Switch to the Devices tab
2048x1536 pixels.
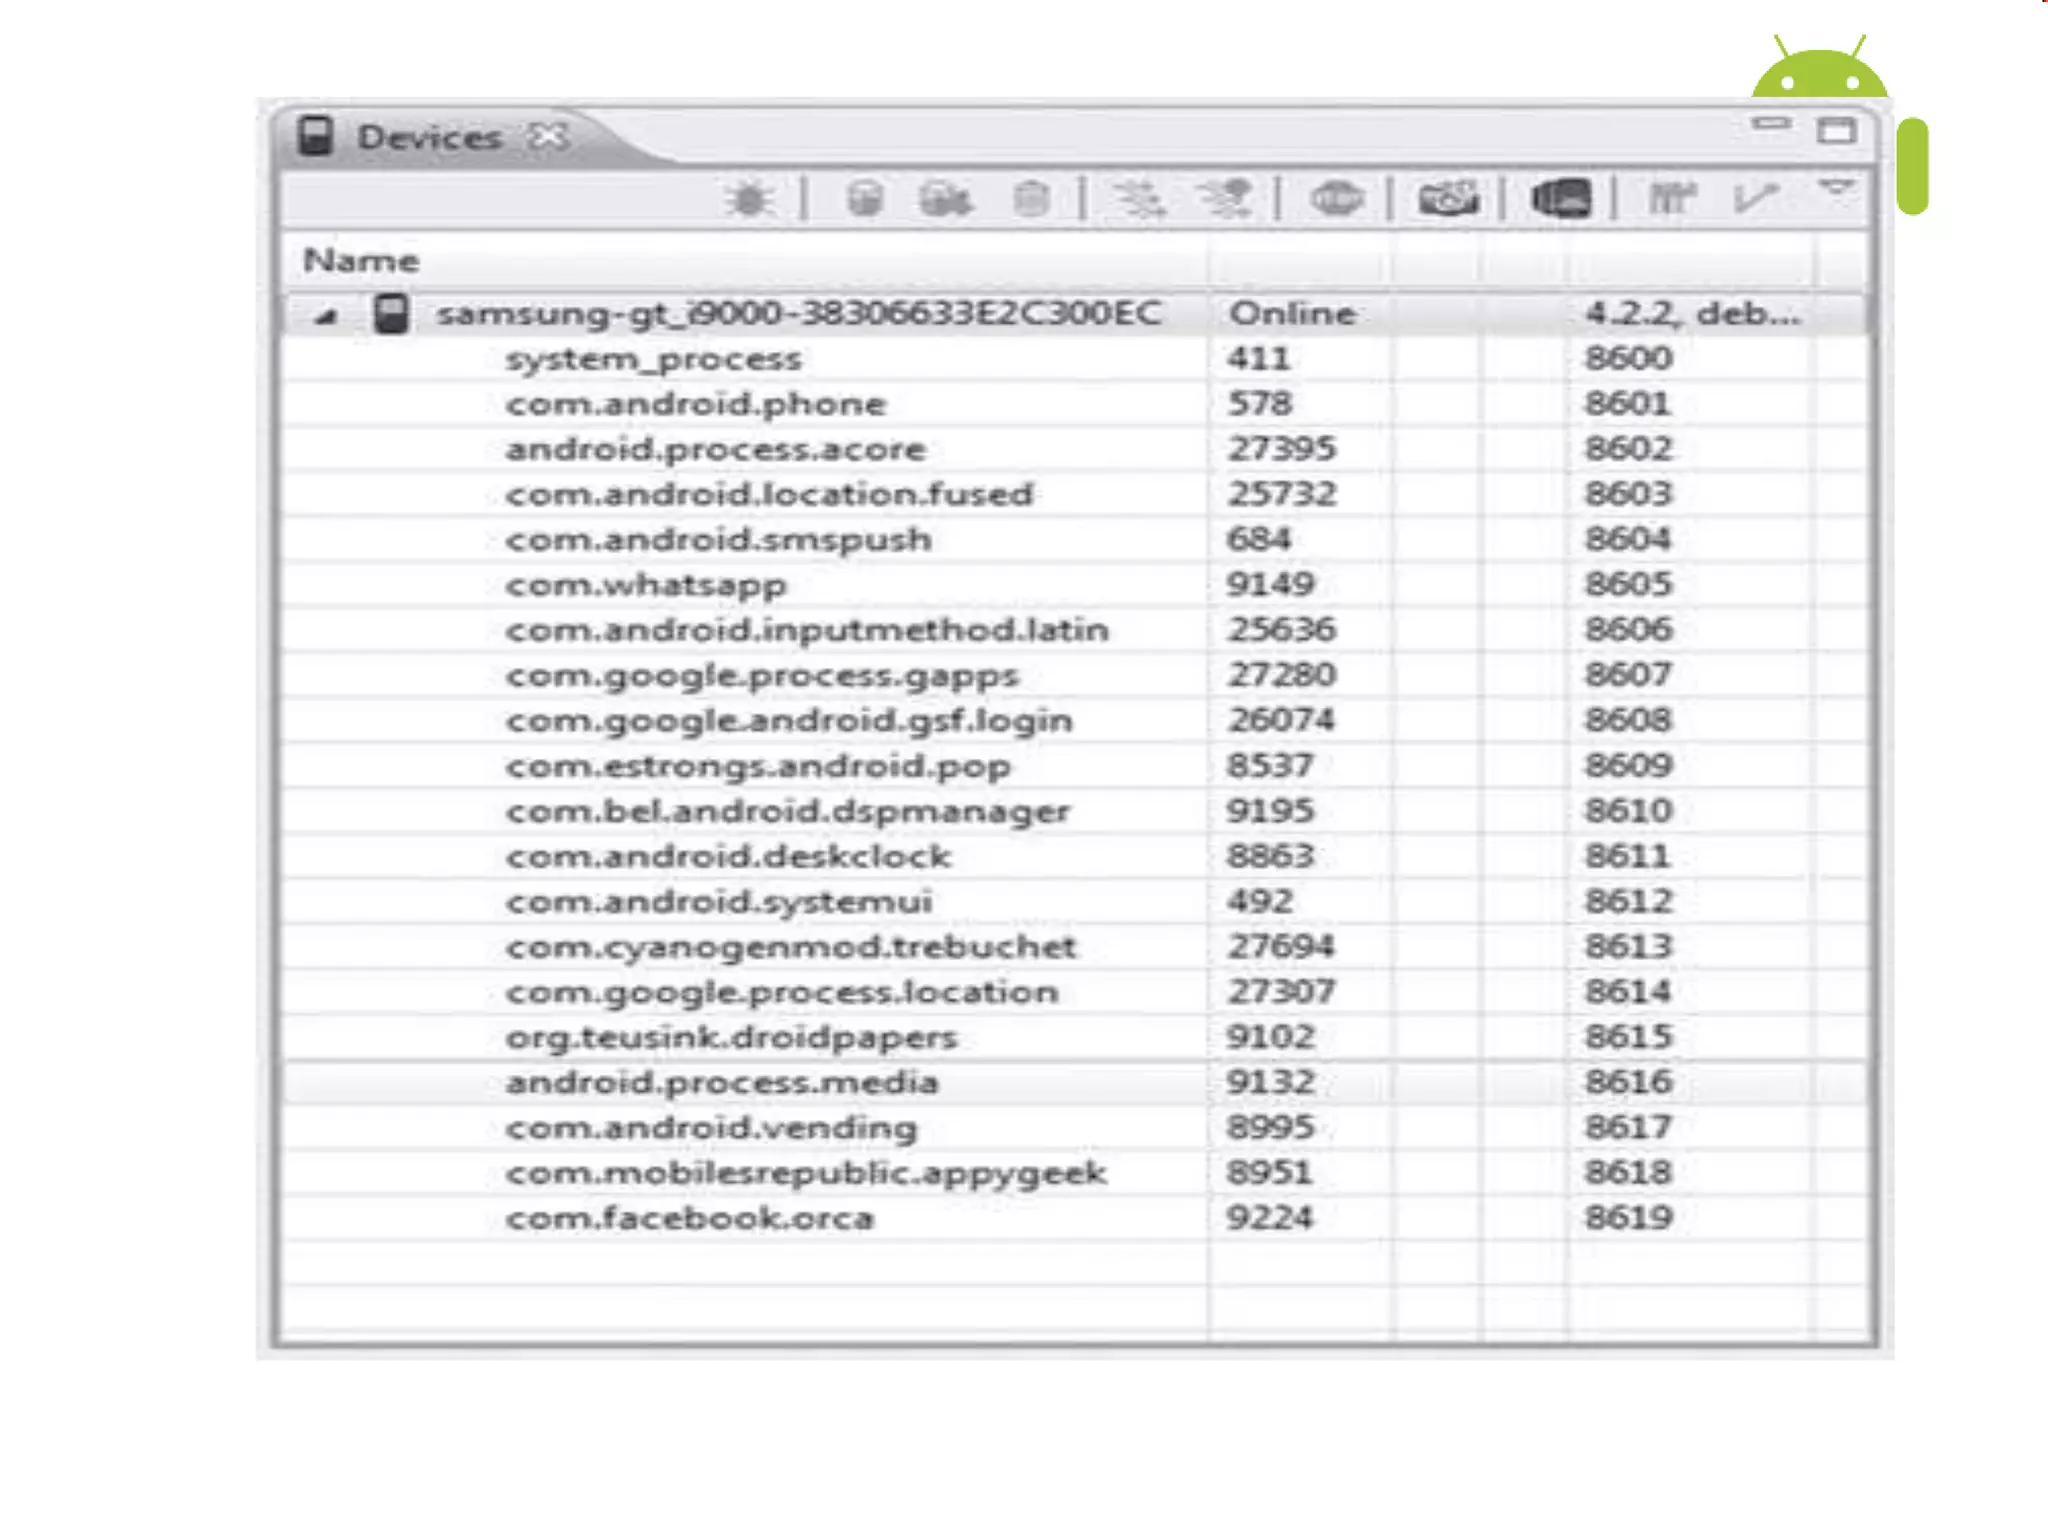pos(429,138)
